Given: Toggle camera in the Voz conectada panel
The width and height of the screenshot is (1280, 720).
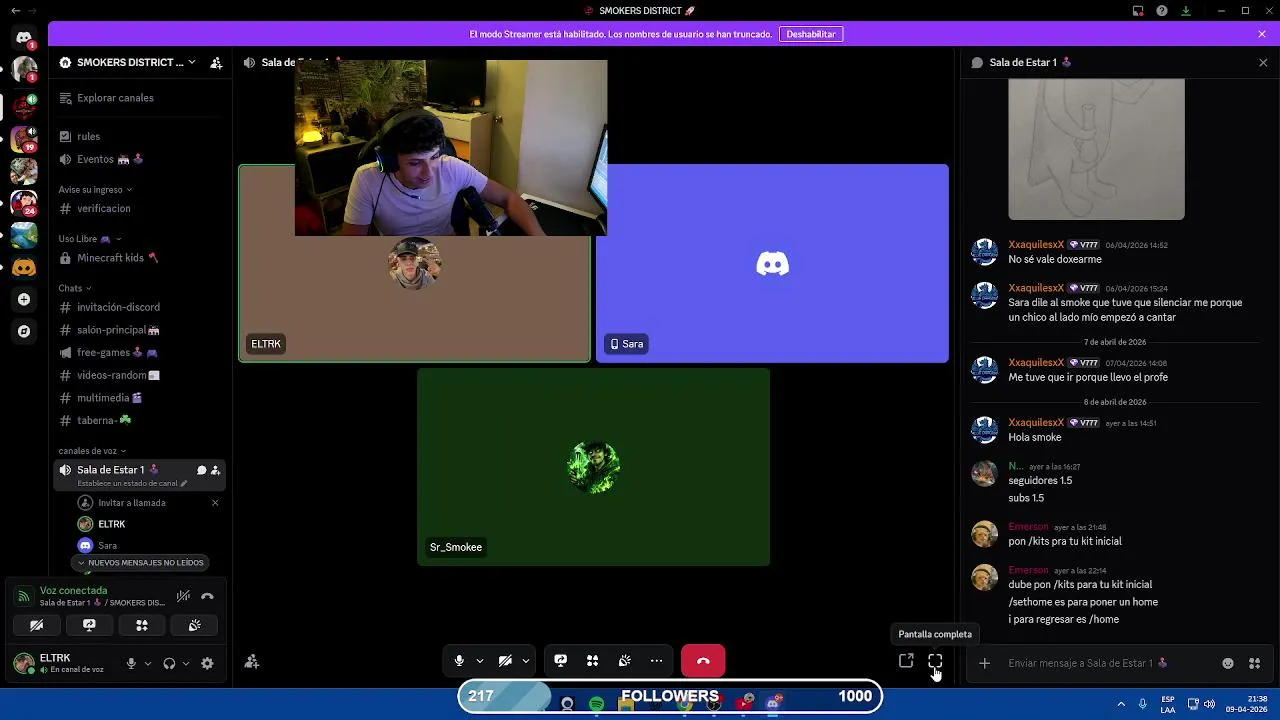Looking at the screenshot, I should point(36,625).
